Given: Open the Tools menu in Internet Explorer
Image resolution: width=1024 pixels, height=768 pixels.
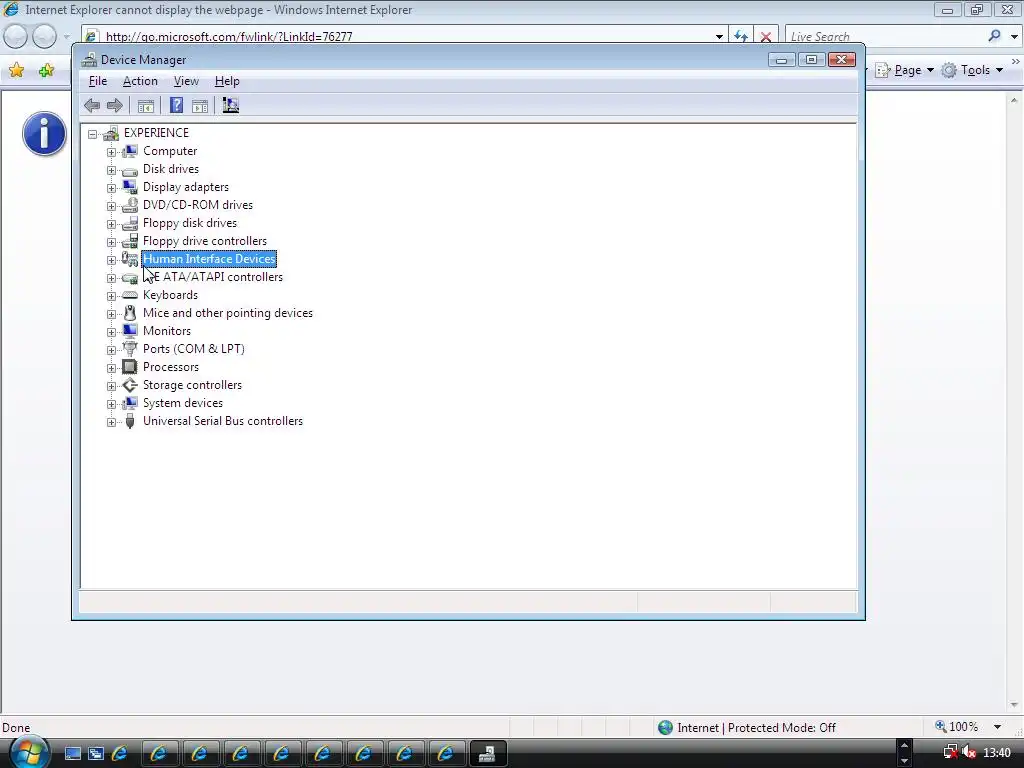Looking at the screenshot, I should [x=972, y=70].
